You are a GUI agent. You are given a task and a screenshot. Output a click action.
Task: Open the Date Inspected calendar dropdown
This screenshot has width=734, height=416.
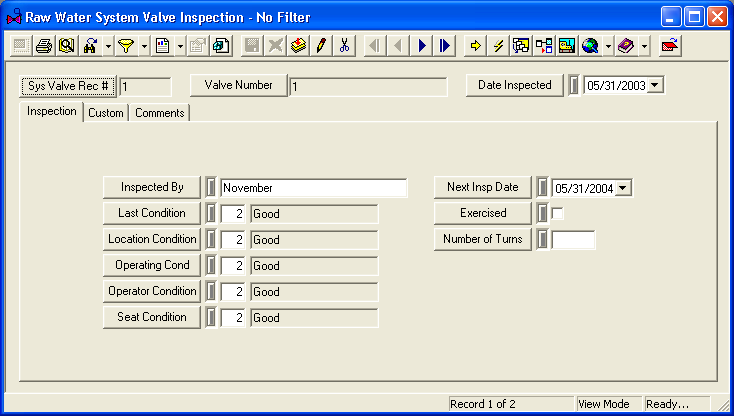[655, 85]
